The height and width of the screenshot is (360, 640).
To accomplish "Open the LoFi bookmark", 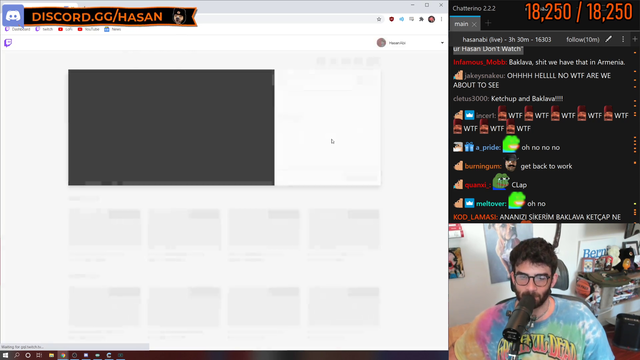I will point(65,29).
